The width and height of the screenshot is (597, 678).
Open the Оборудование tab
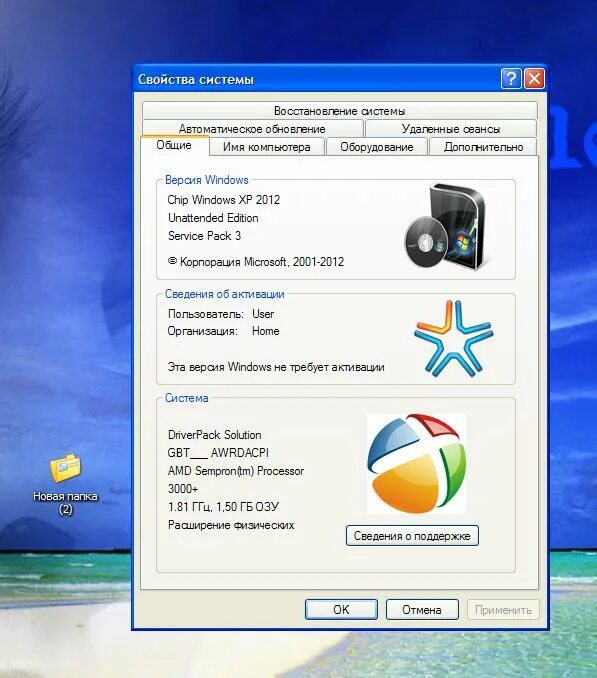click(x=377, y=147)
